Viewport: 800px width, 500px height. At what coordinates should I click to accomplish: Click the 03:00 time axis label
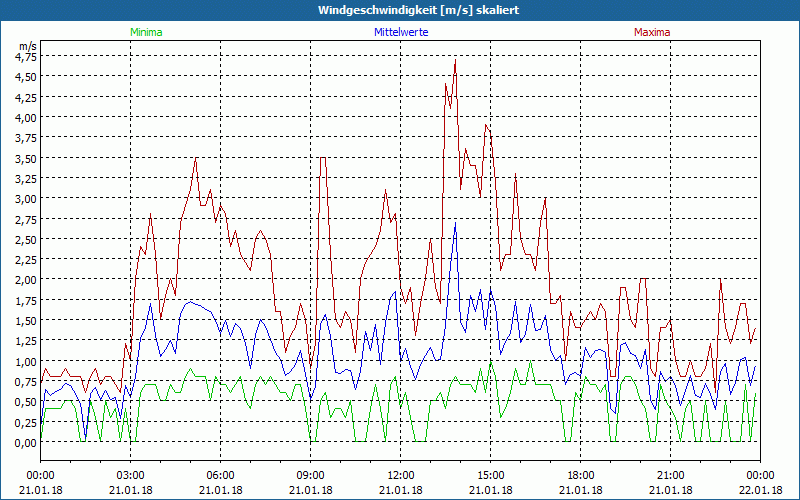(131, 476)
